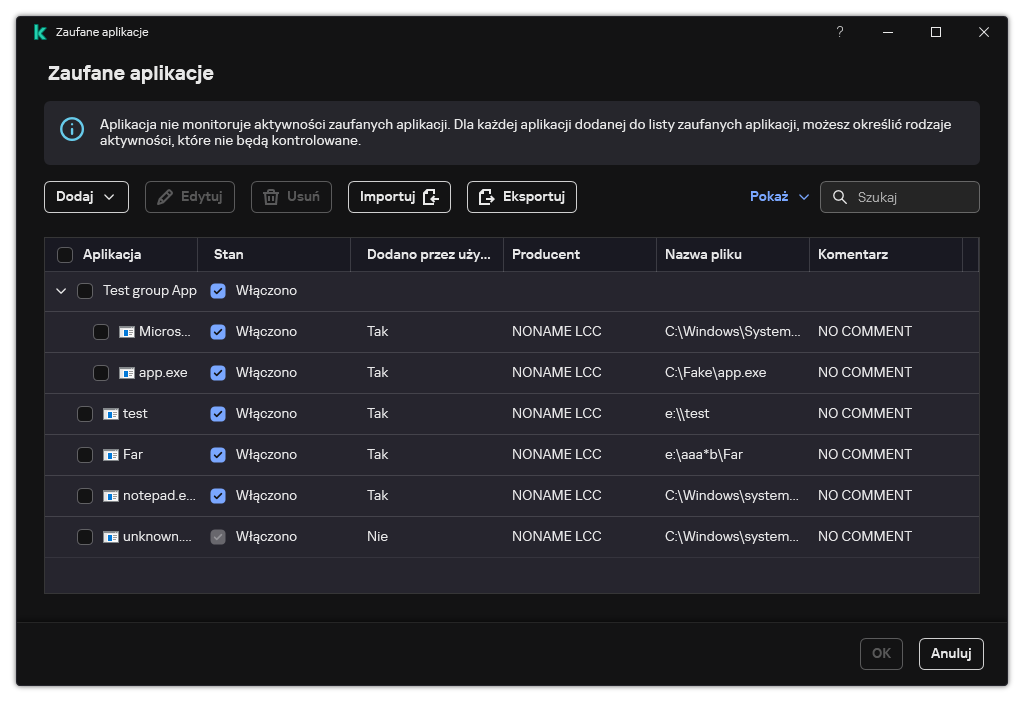Screen dimensions: 1024x702
Task: Disable the Włączono checkbox for app.exe
Action: (218, 373)
